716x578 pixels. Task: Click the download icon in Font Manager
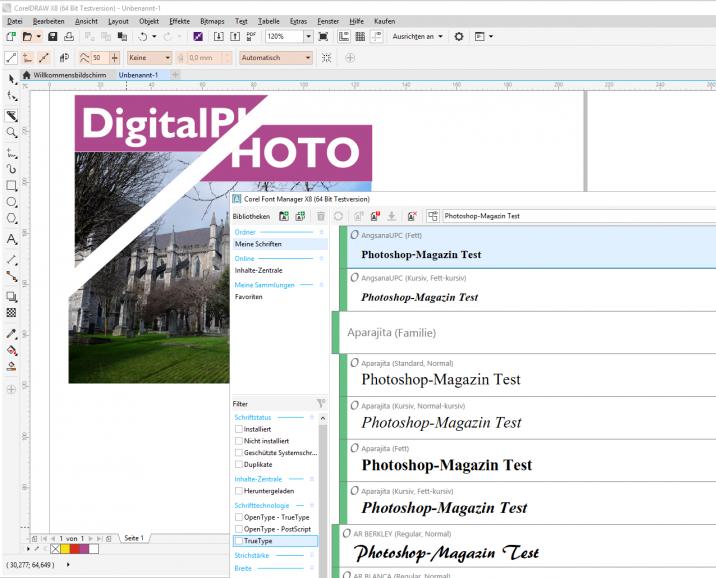click(x=392, y=216)
